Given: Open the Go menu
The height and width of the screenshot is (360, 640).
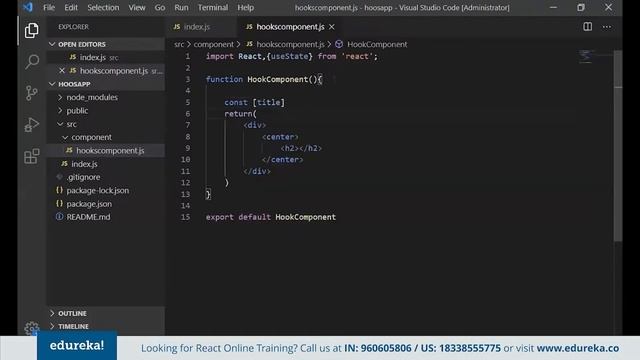Looking at the screenshot, I should pyautogui.click(x=160, y=7).
